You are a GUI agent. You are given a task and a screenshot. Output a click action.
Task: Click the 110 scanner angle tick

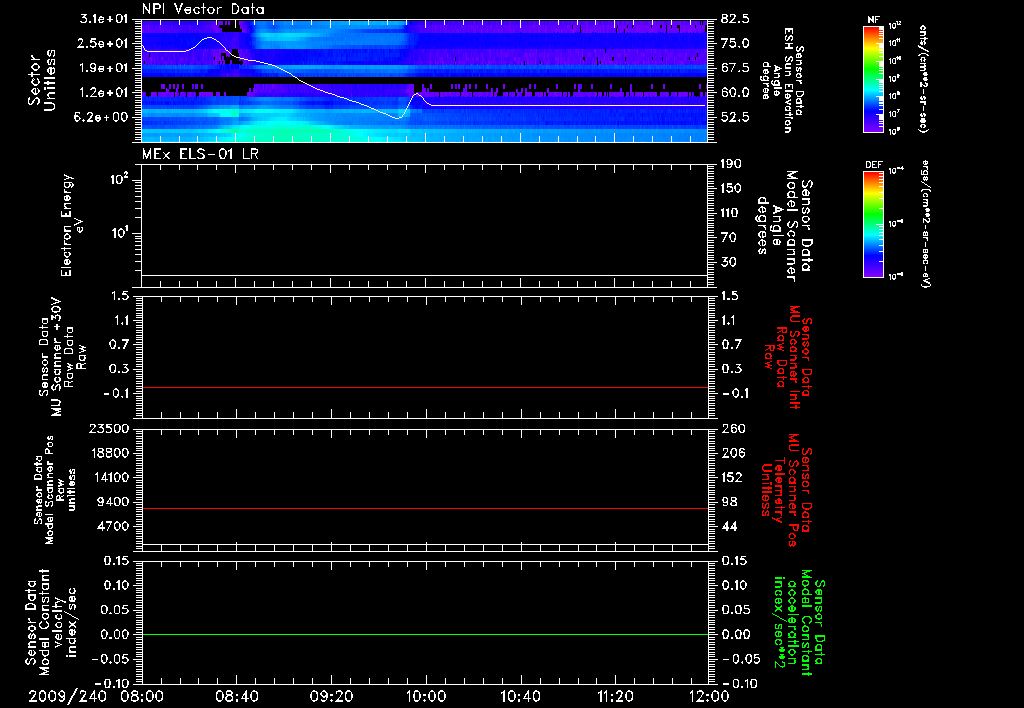[731, 213]
